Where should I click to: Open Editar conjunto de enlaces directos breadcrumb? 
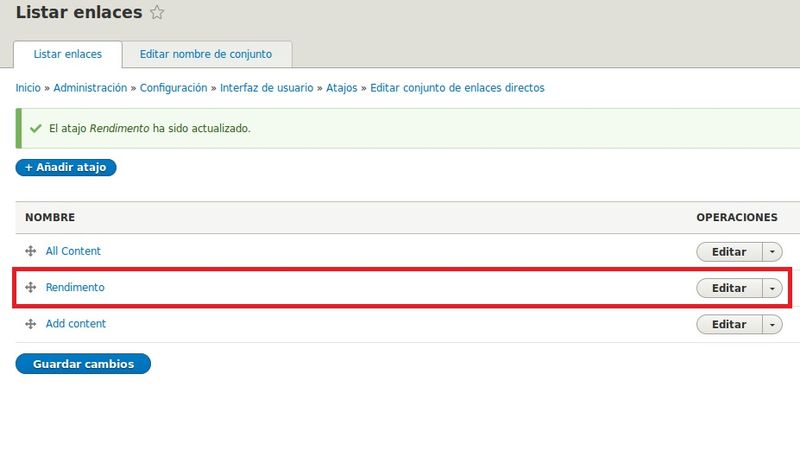457,88
